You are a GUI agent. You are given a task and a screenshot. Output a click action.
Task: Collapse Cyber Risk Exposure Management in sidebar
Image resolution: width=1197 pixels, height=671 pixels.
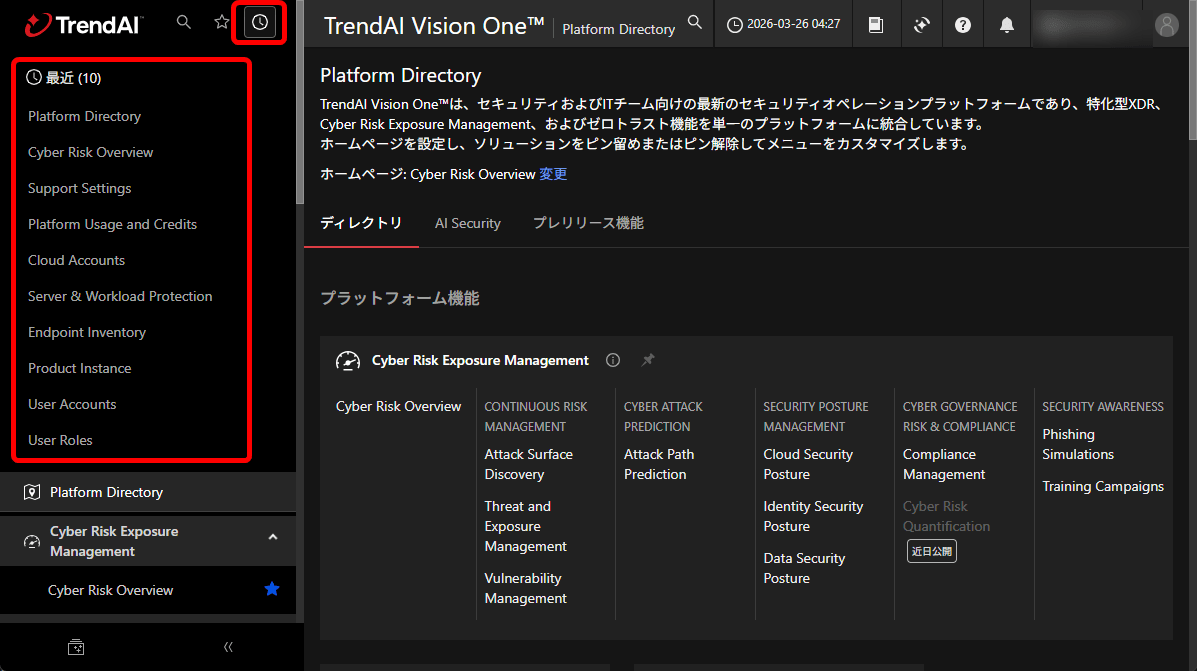pos(273,537)
